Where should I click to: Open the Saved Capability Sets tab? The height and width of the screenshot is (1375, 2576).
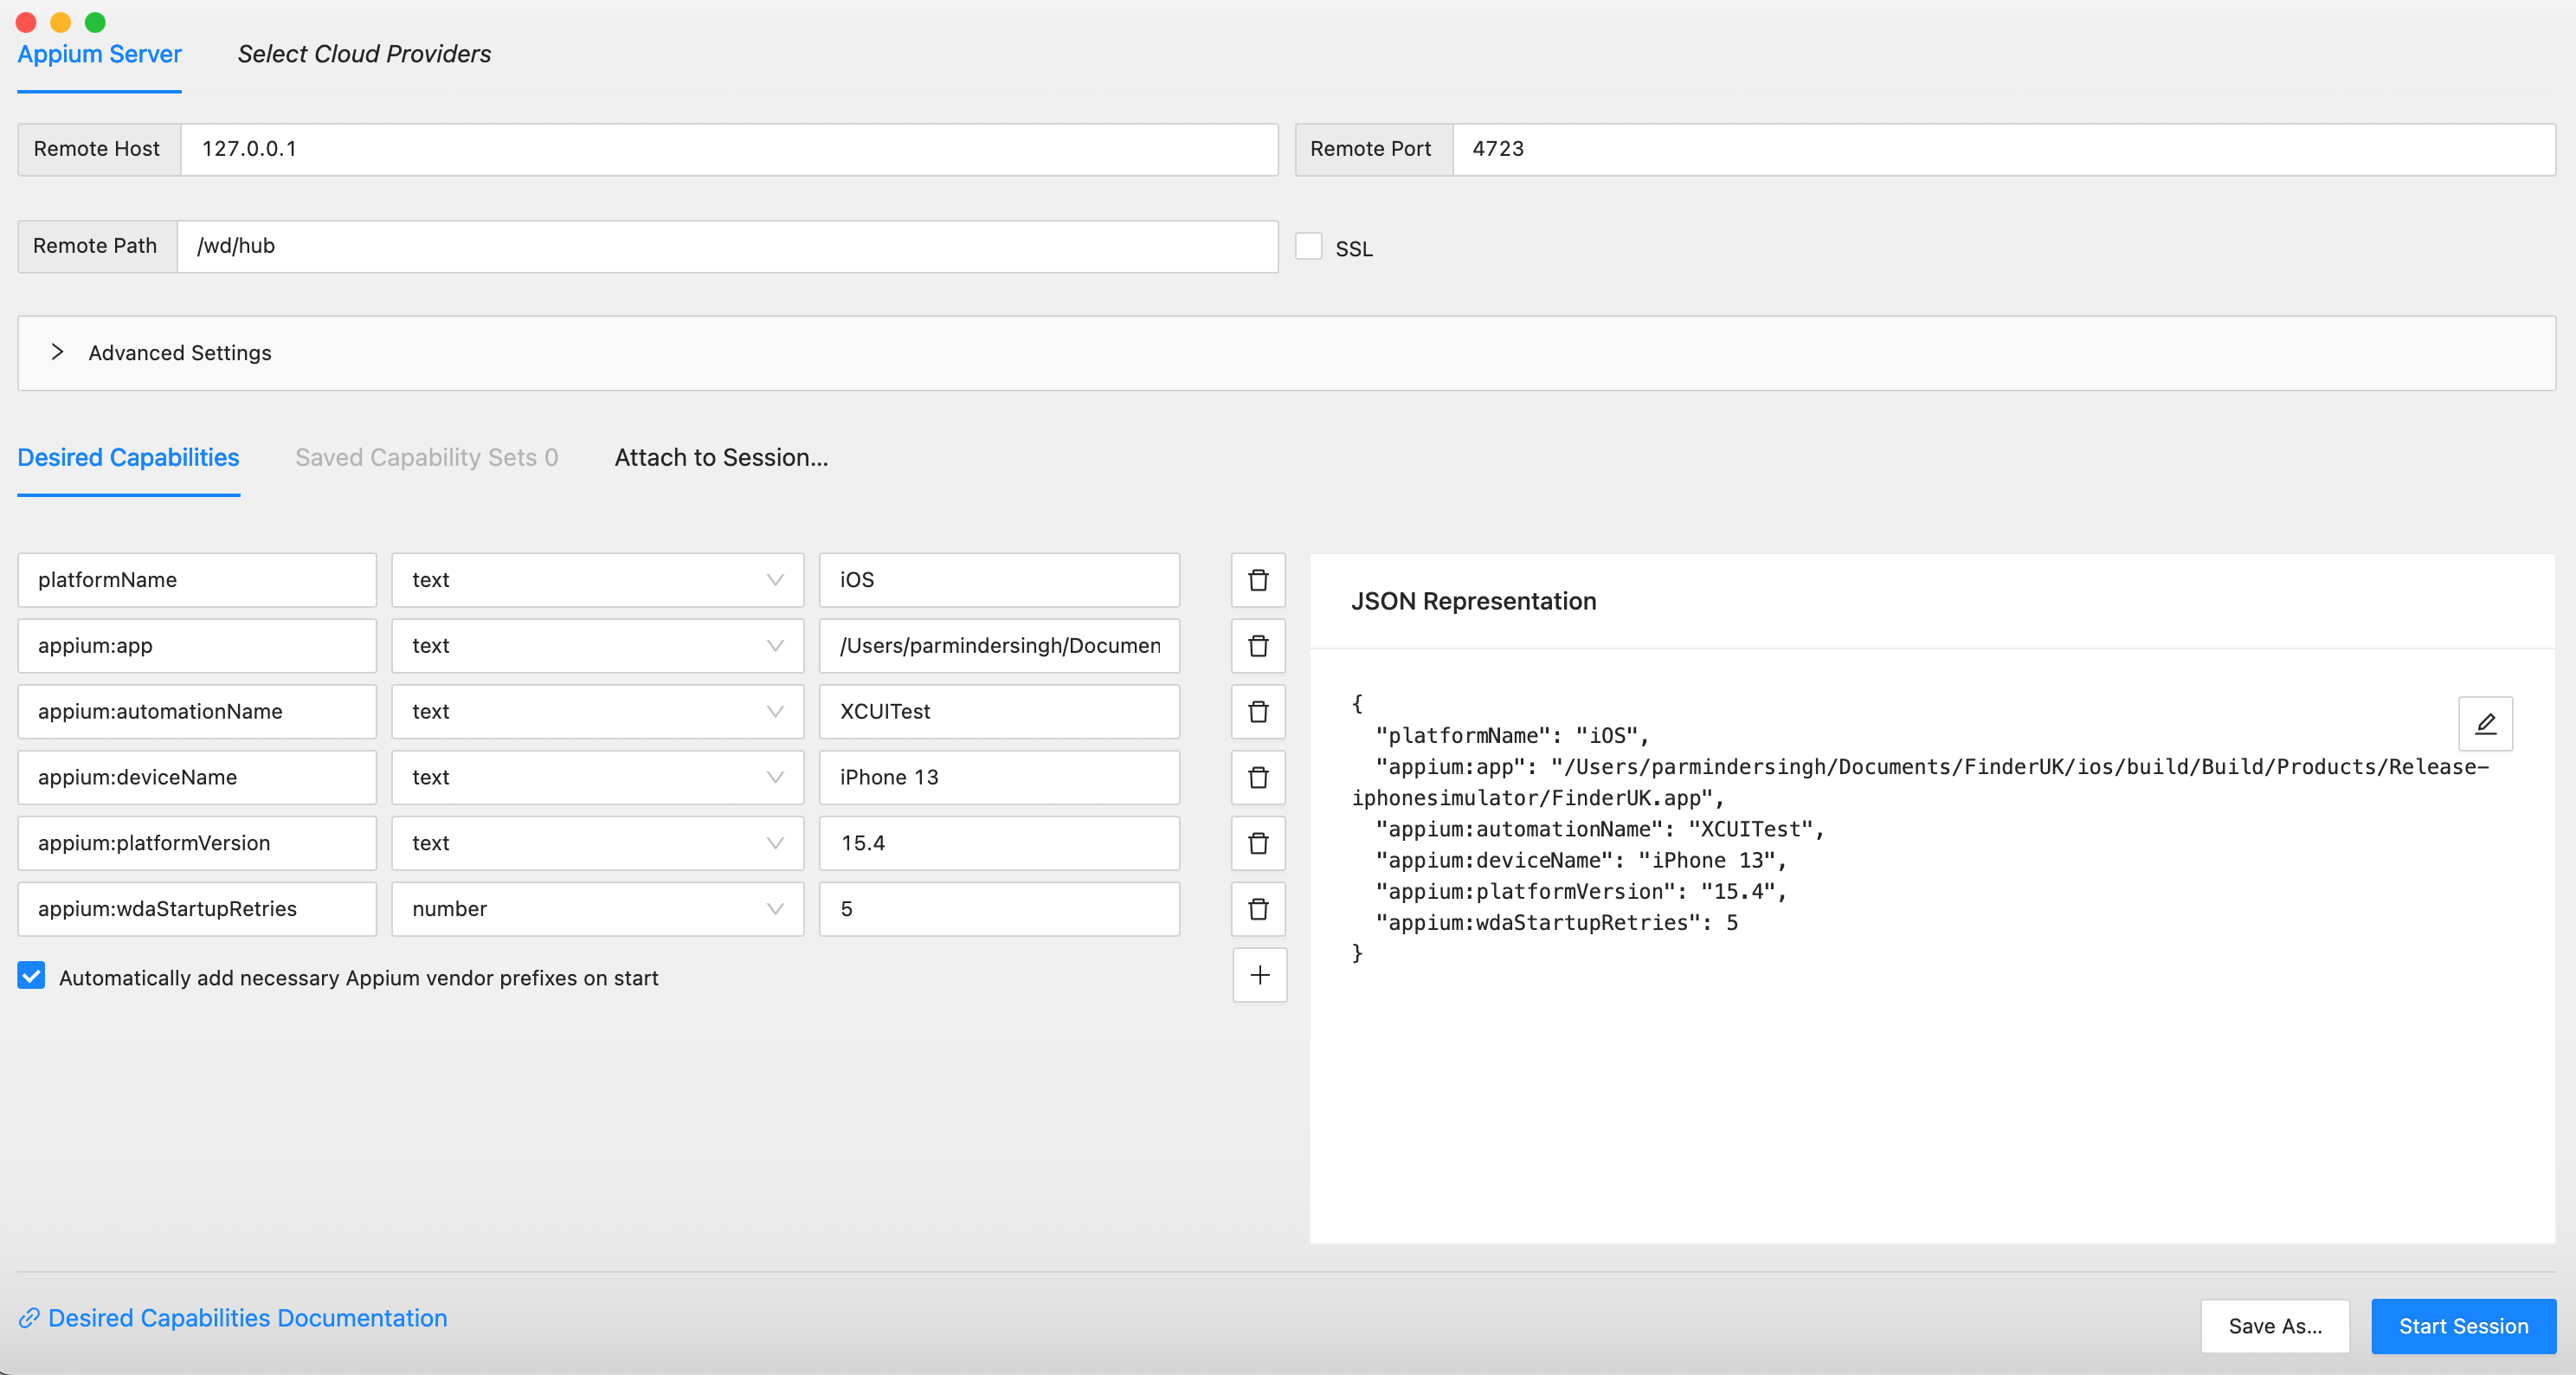(x=426, y=457)
